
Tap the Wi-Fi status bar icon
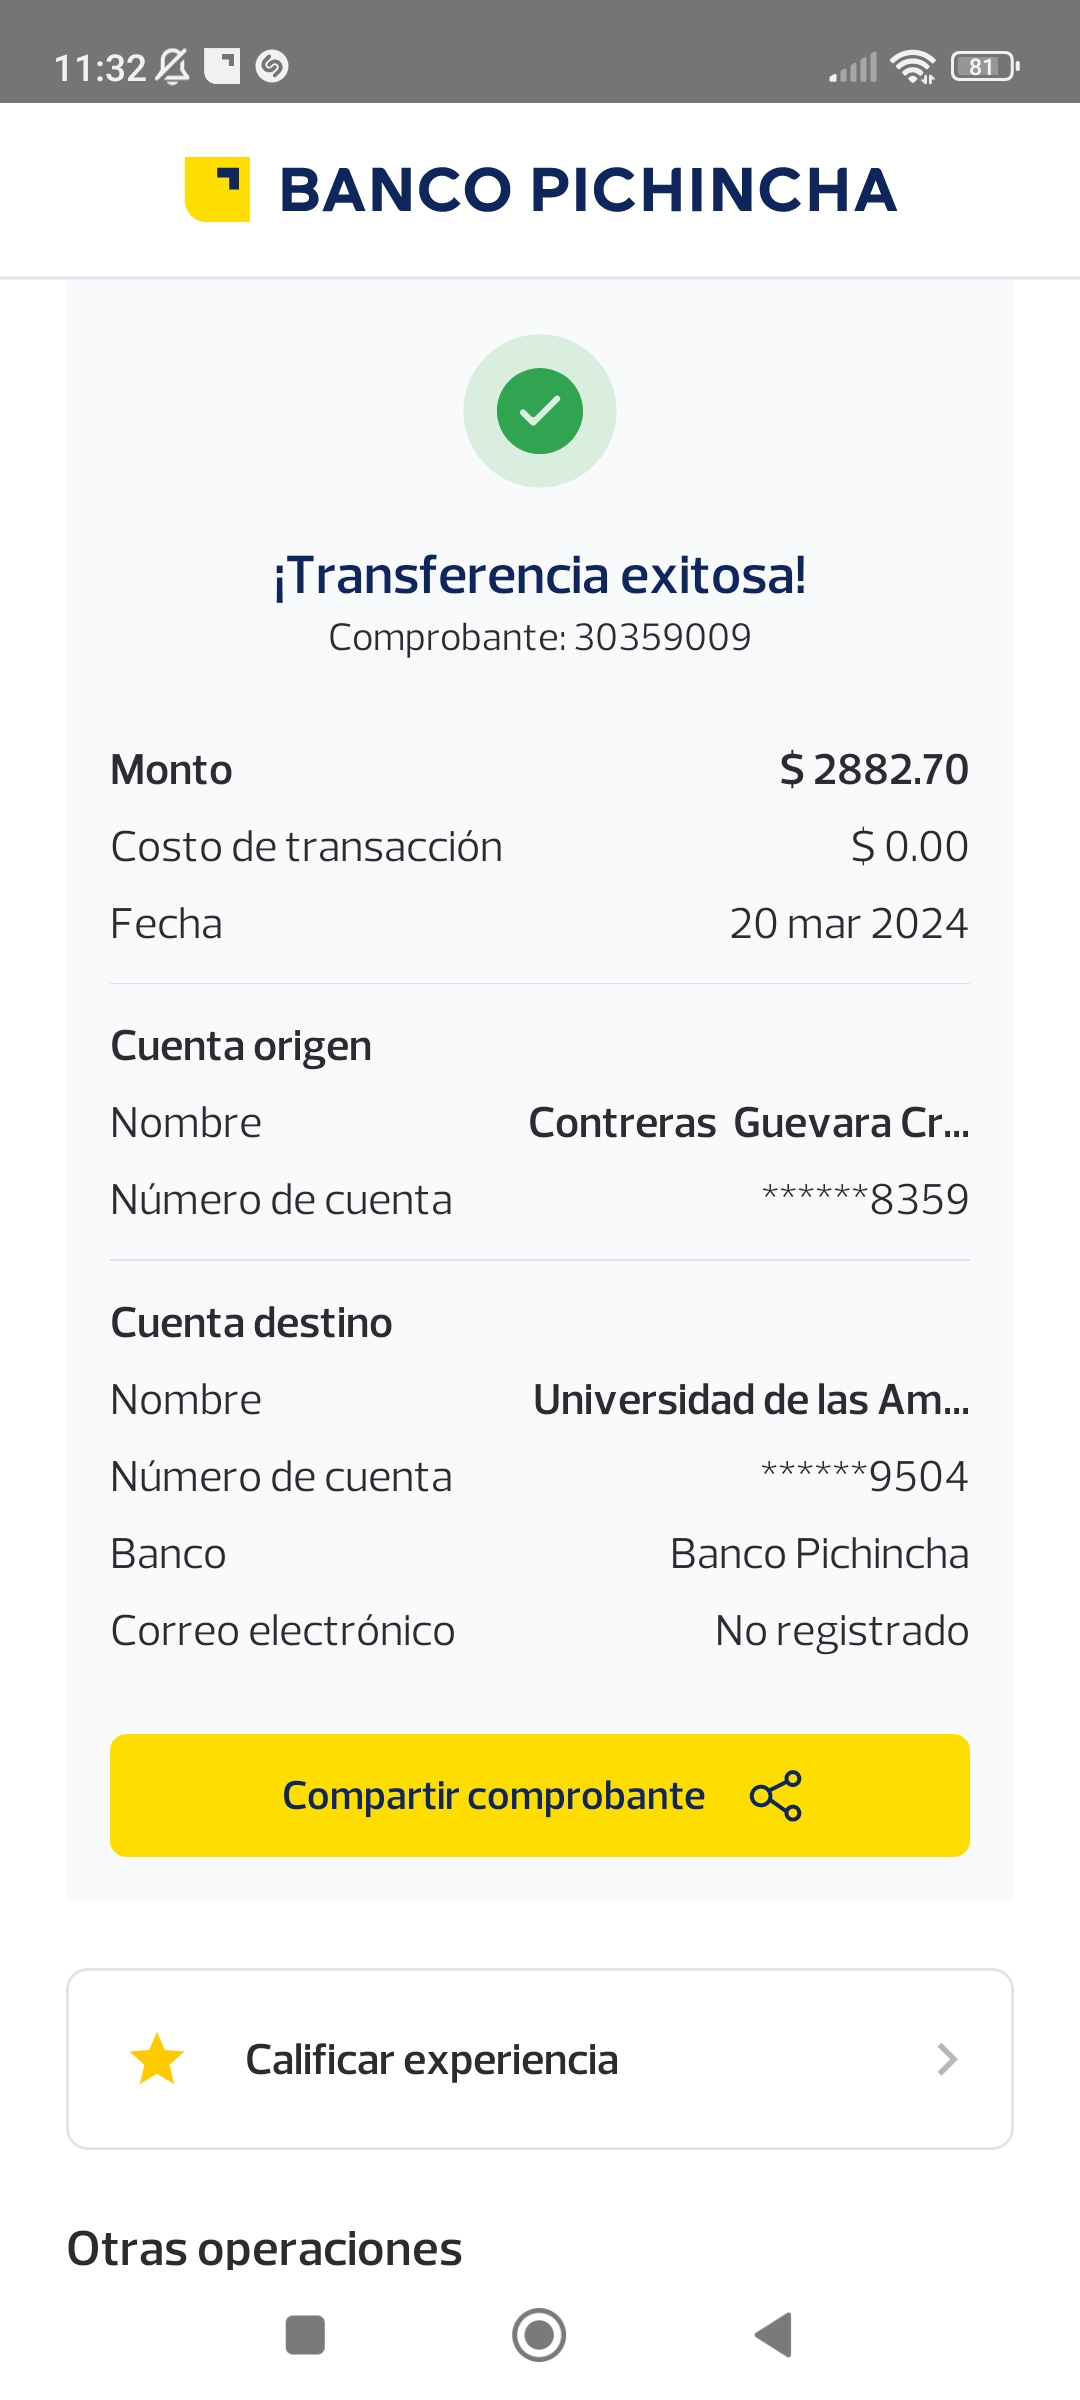[912, 67]
